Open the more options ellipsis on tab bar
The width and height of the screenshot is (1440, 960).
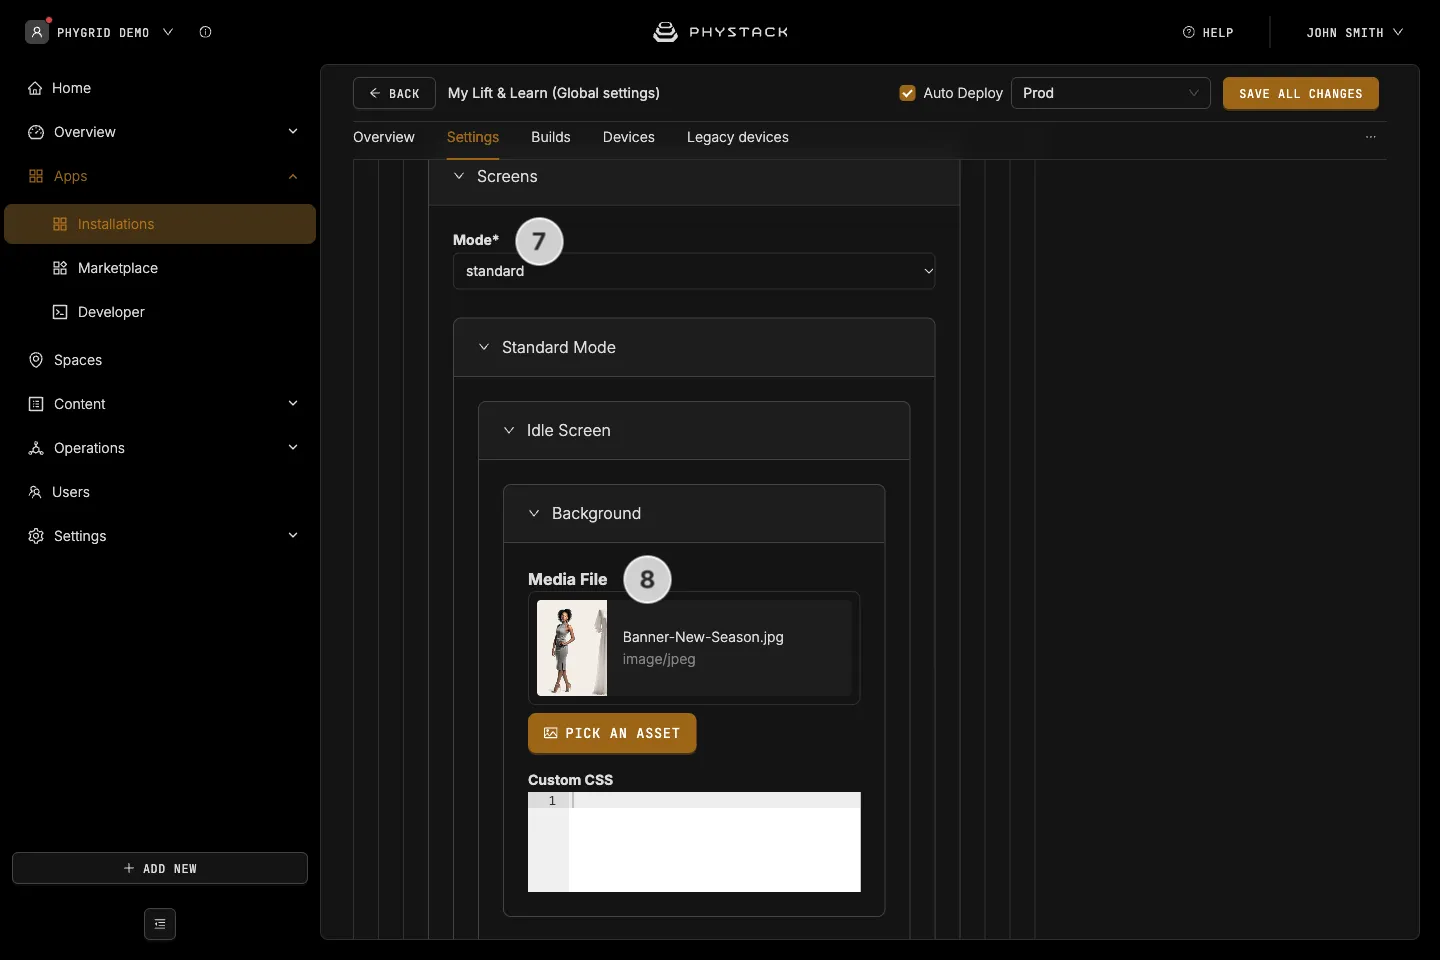point(1371,137)
